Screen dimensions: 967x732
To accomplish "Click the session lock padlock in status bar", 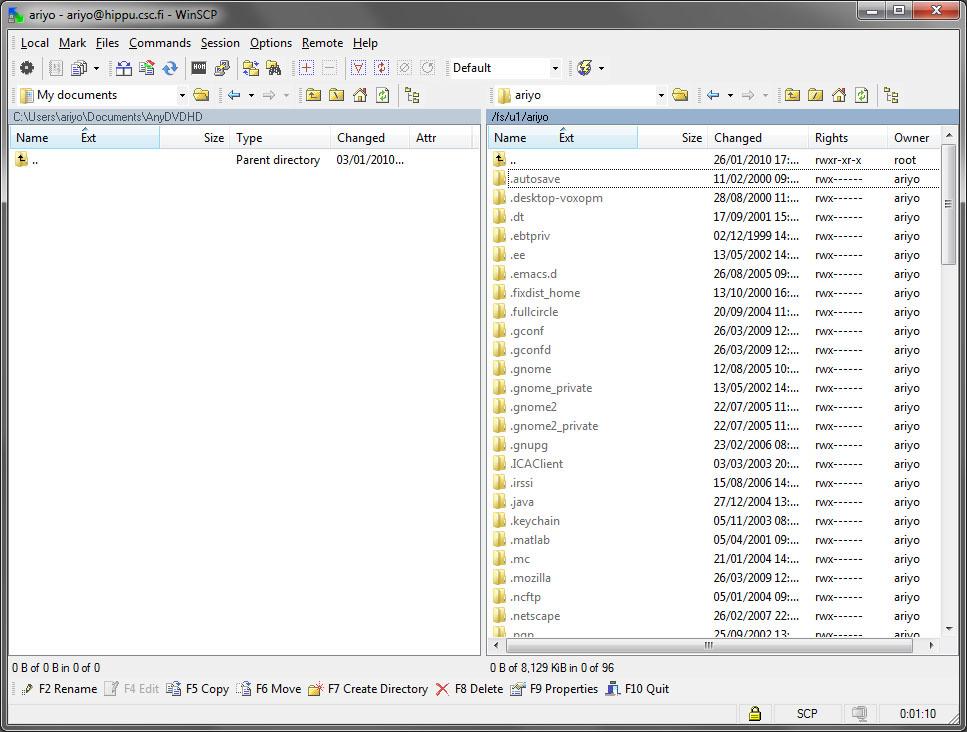I will click(755, 713).
